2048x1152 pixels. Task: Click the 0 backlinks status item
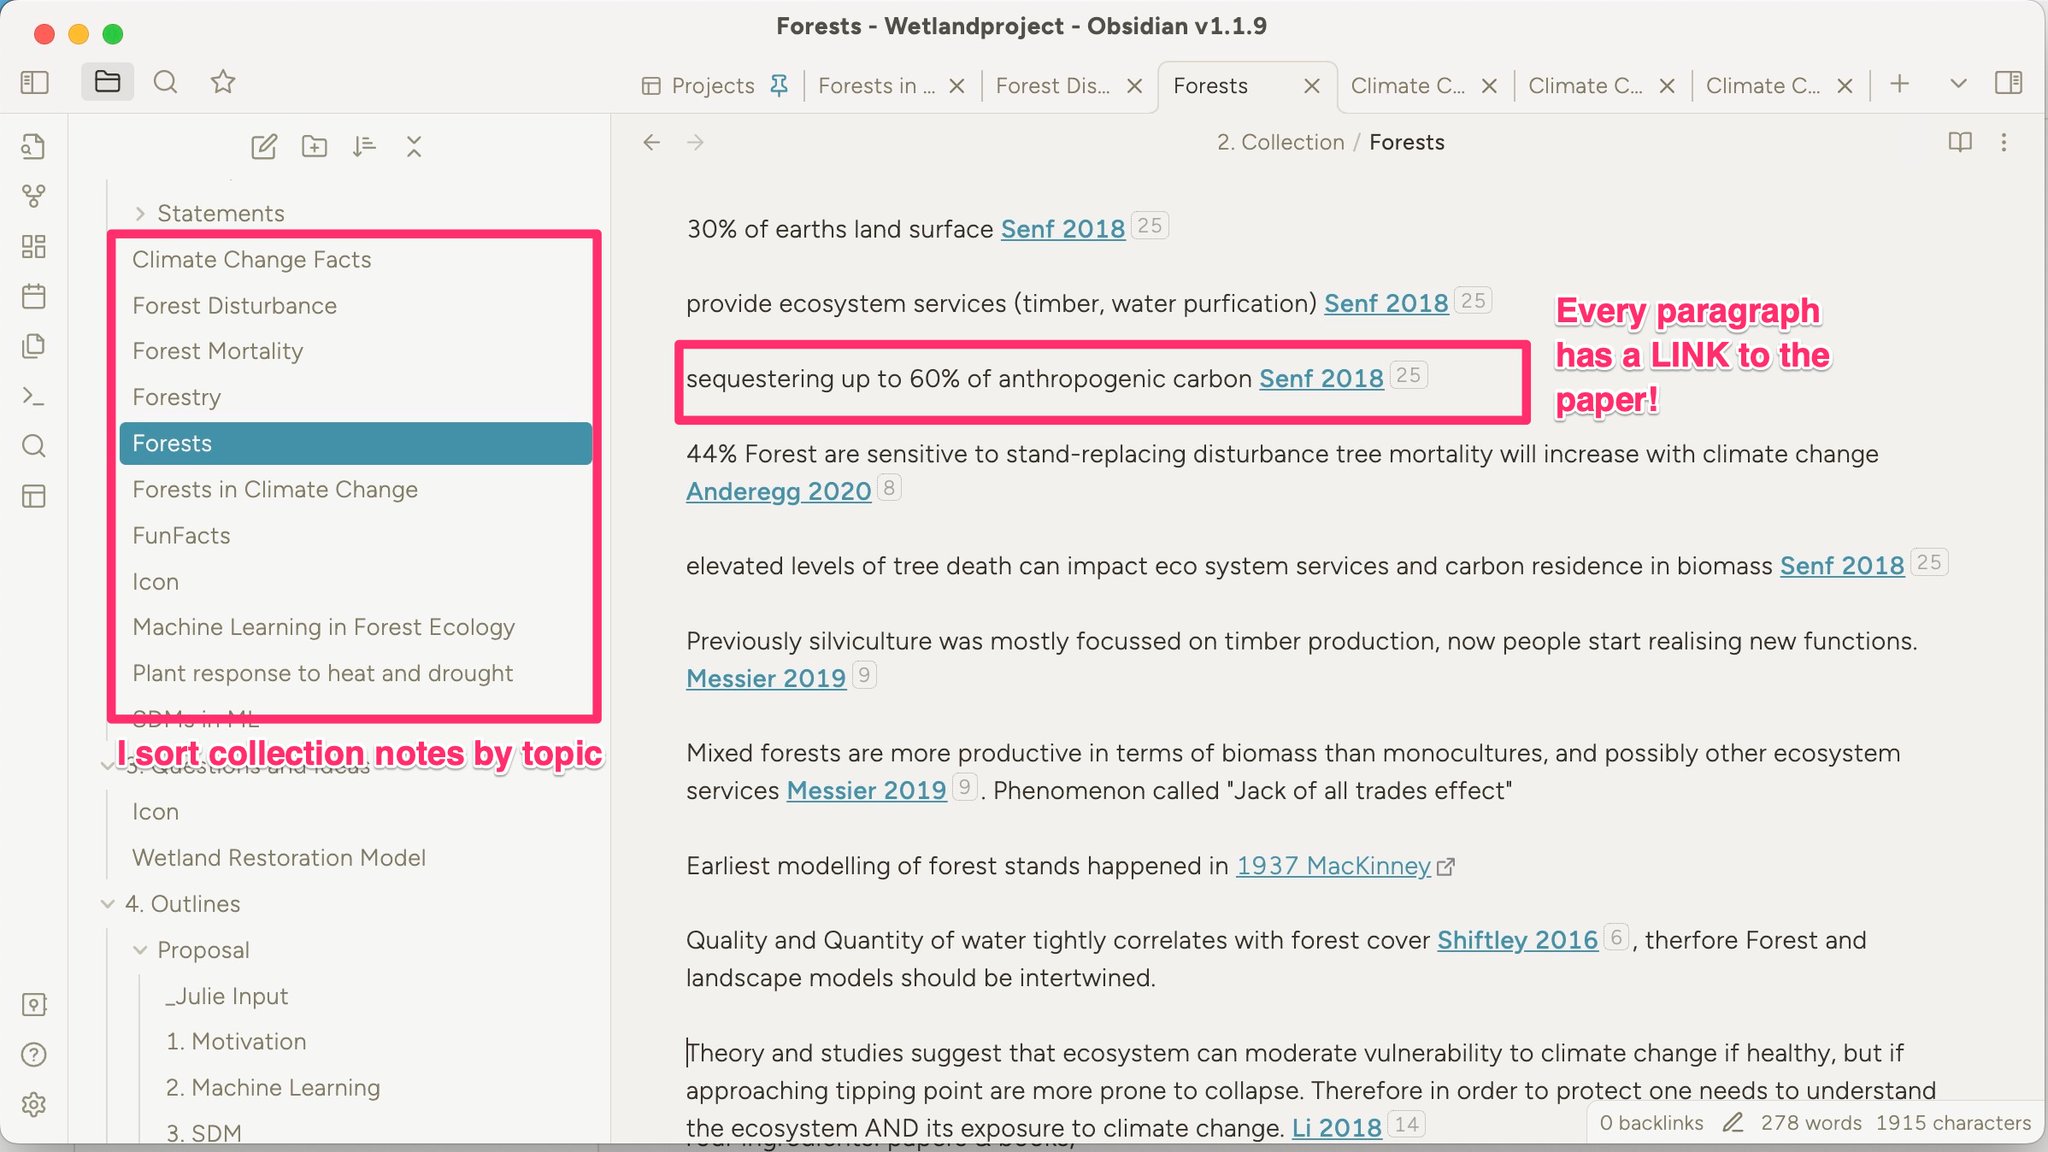[x=1651, y=1123]
